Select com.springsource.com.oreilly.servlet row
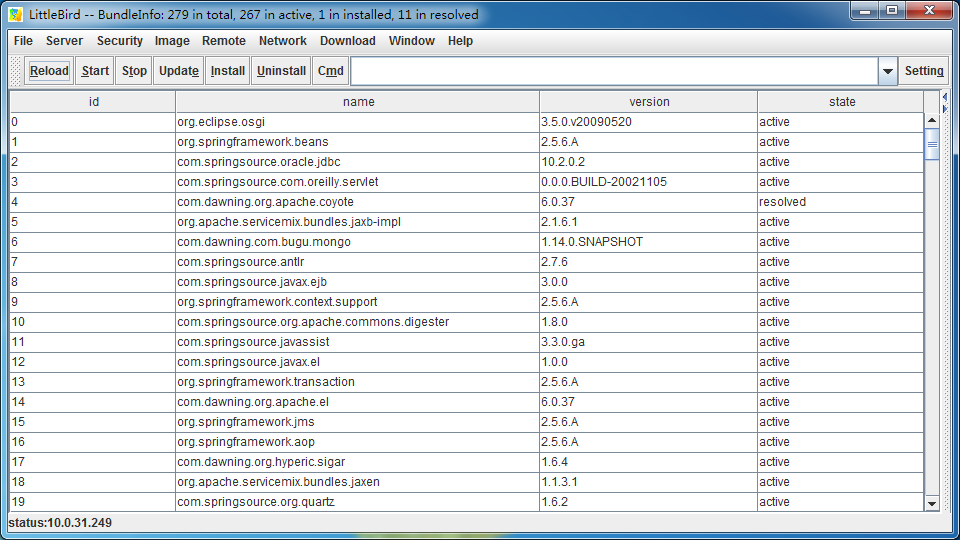960x540 pixels. (x=467, y=182)
